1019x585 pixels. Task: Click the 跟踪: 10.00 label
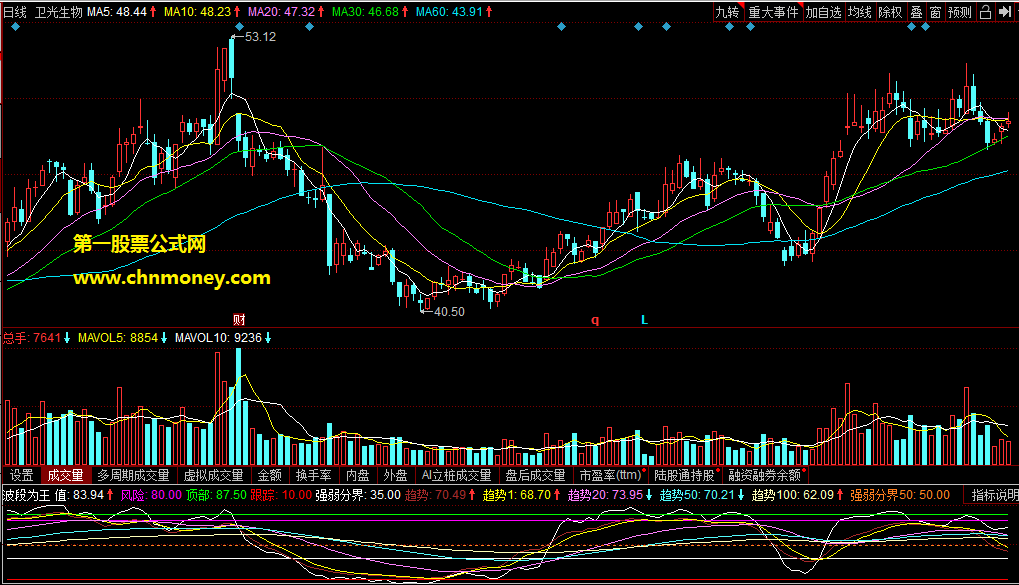(x=281, y=495)
